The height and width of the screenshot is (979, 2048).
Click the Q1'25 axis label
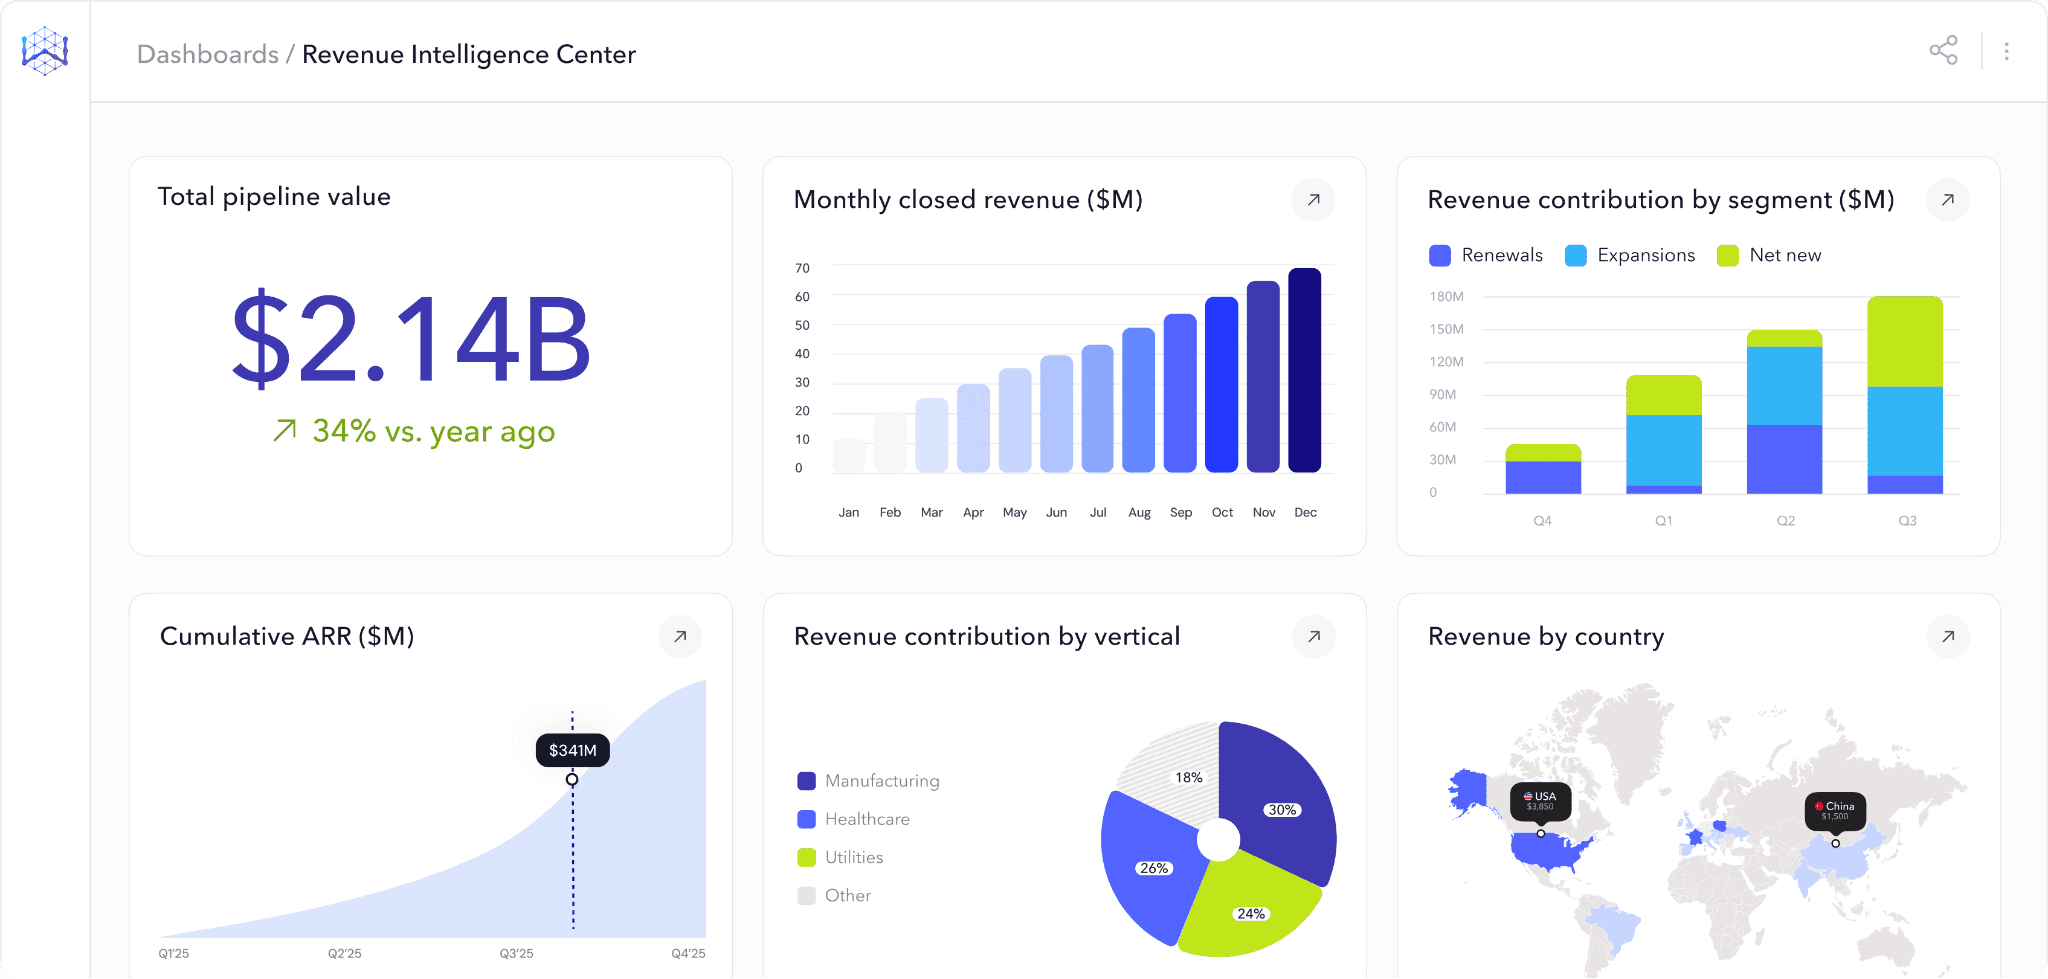tap(174, 954)
